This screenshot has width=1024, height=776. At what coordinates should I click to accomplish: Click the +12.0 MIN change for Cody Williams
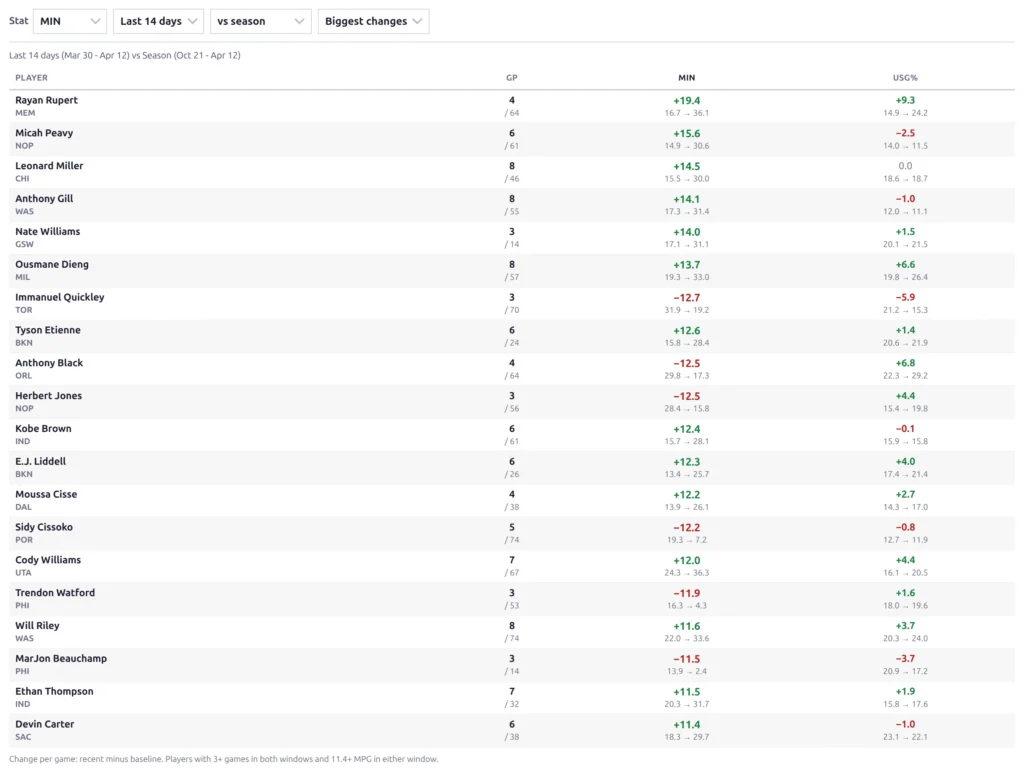[x=686, y=560]
